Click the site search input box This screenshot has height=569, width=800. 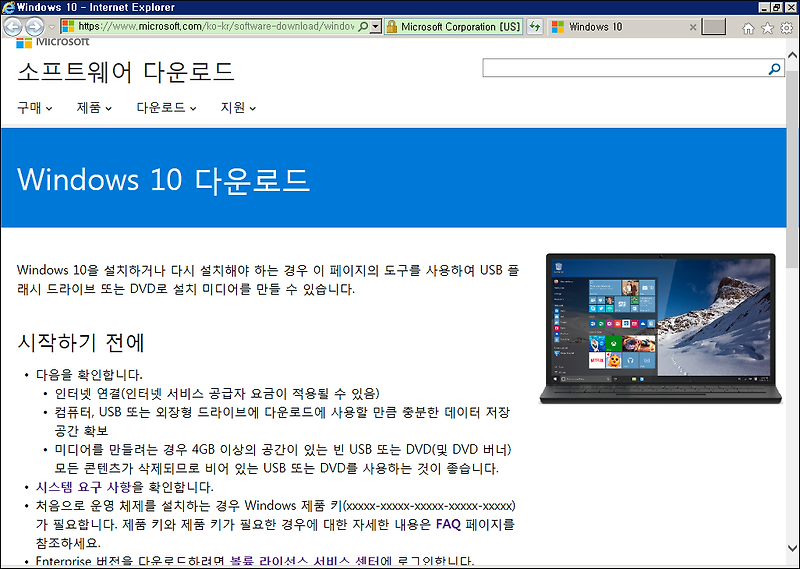click(x=623, y=68)
